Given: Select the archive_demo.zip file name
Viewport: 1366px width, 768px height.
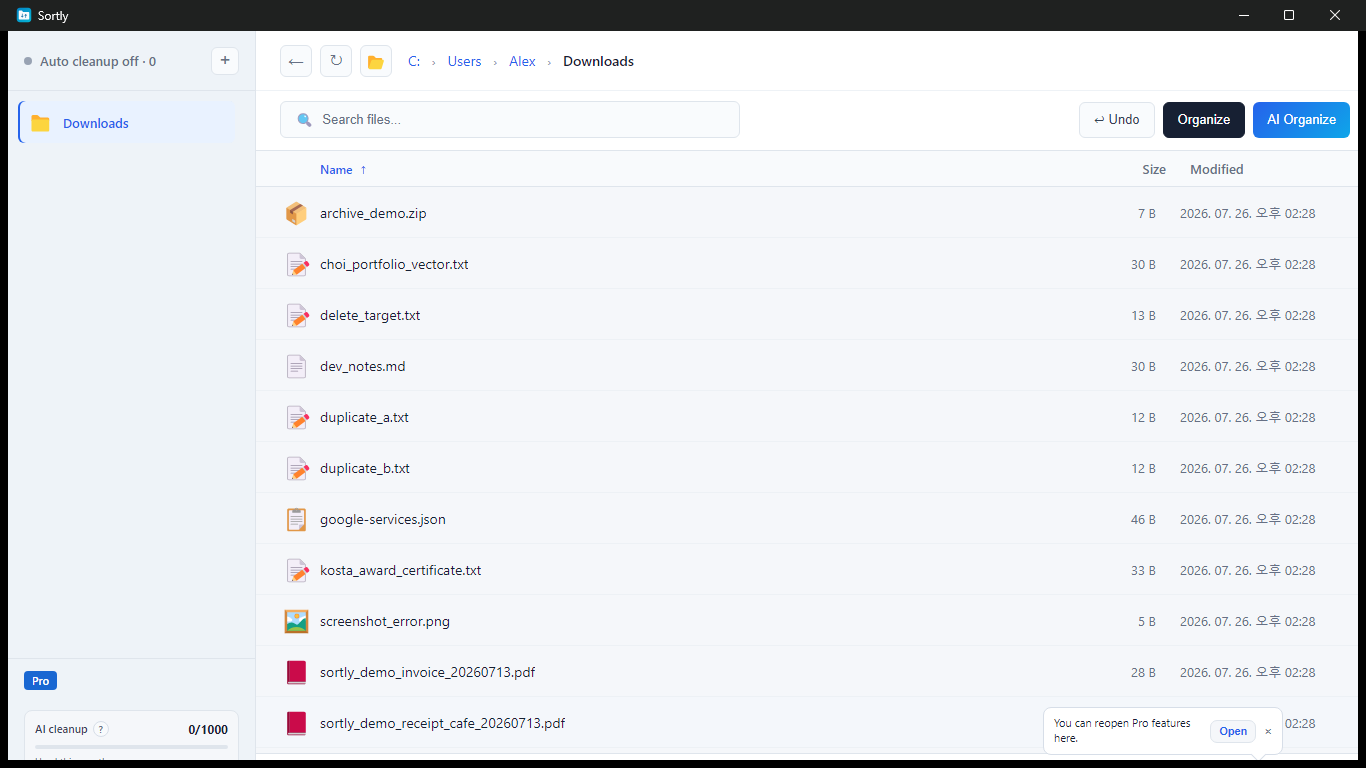Looking at the screenshot, I should 373,213.
